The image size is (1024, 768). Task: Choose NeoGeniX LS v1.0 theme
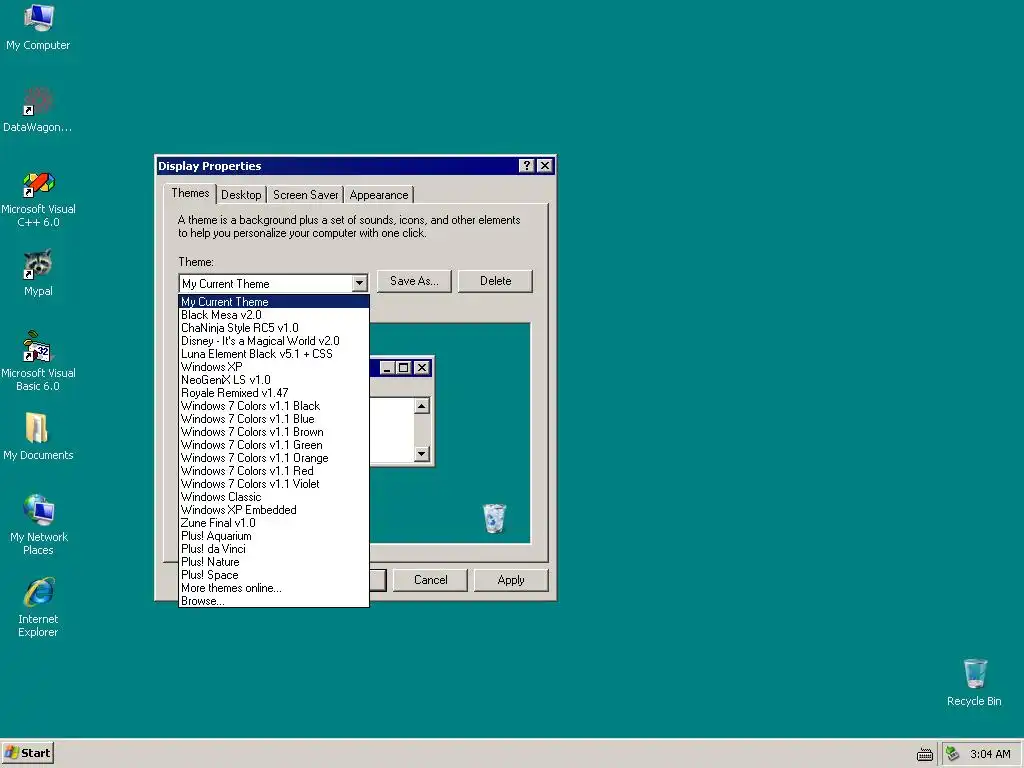click(x=274, y=380)
